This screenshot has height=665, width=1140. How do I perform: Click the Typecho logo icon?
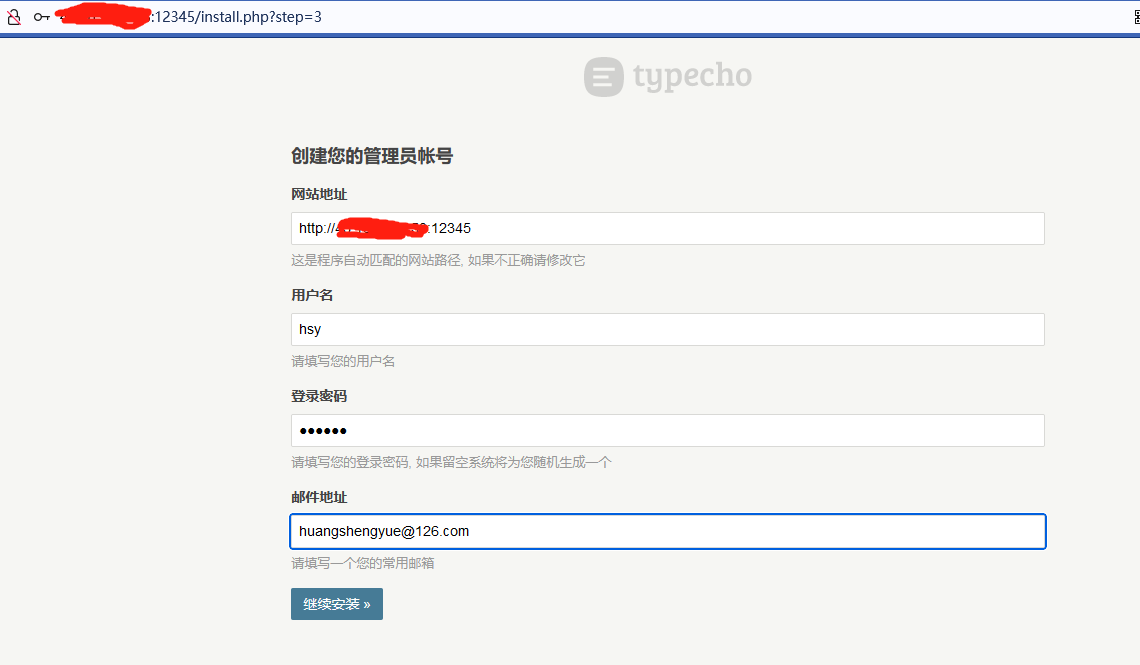tap(604, 77)
